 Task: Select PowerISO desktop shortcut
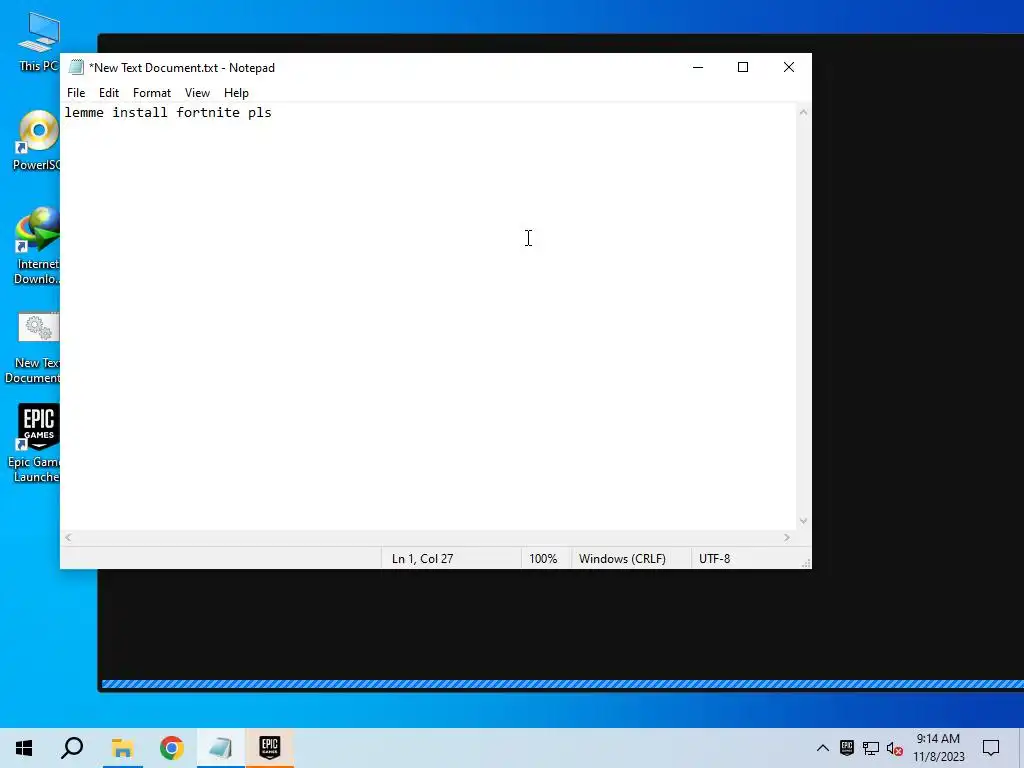click(37, 140)
